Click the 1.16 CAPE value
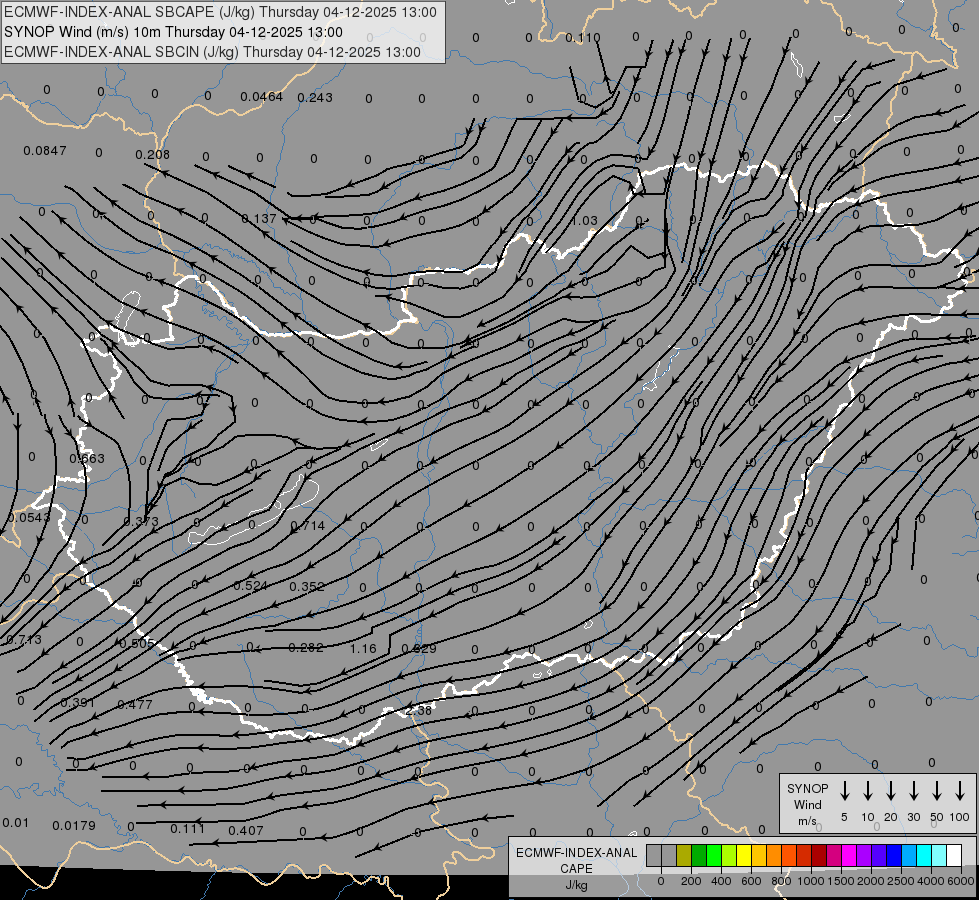 pyautogui.click(x=363, y=648)
